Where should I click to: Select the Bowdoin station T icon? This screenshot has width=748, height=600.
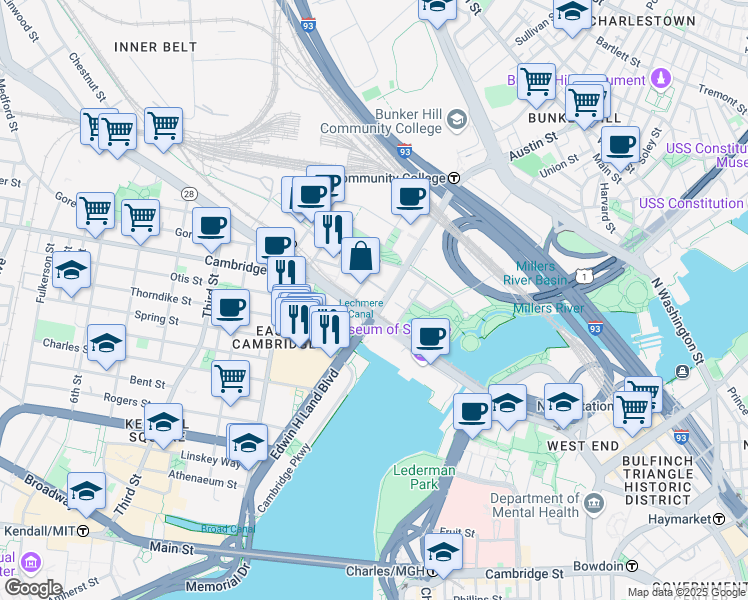pos(632,566)
